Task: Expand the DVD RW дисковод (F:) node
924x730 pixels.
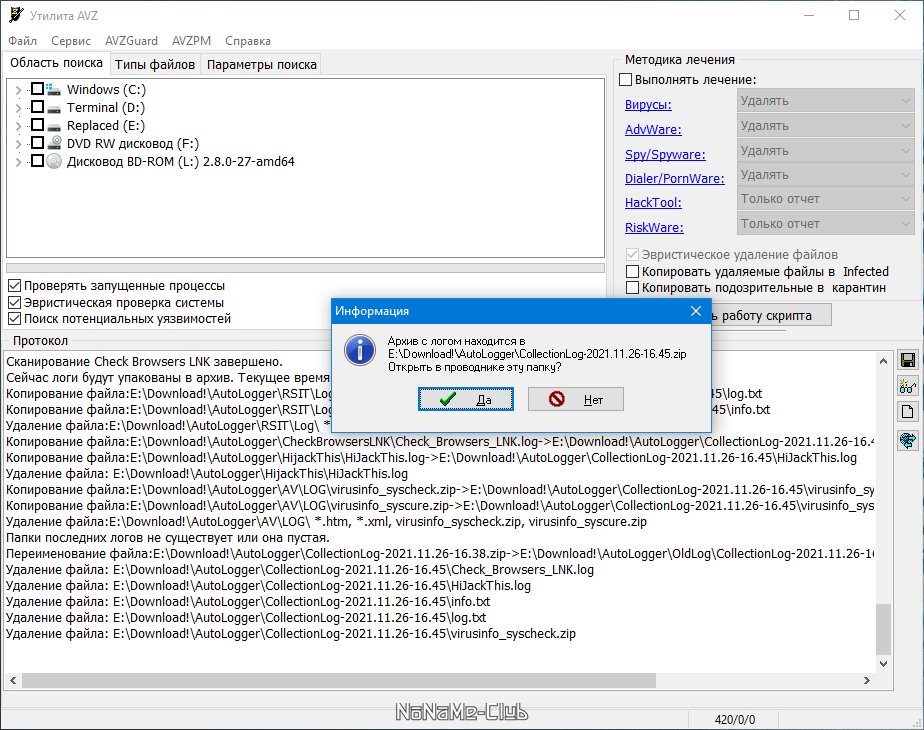Action: pyautogui.click(x=18, y=144)
